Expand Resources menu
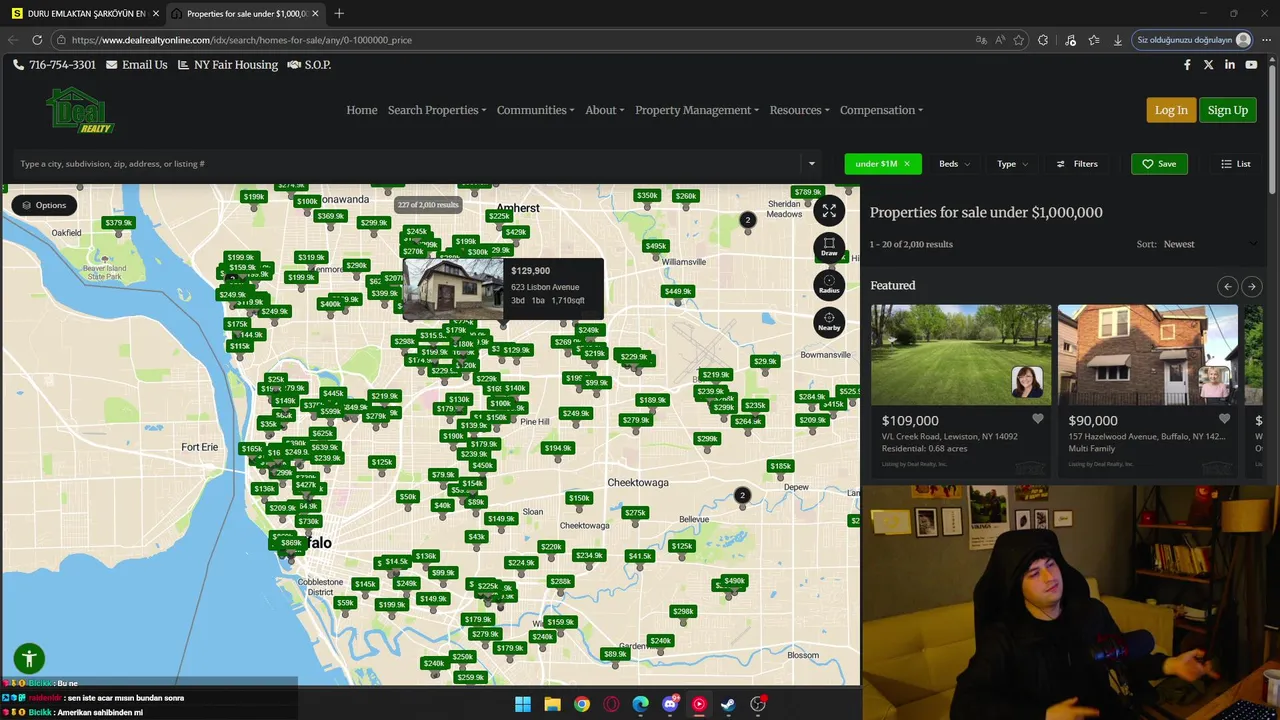 [800, 110]
